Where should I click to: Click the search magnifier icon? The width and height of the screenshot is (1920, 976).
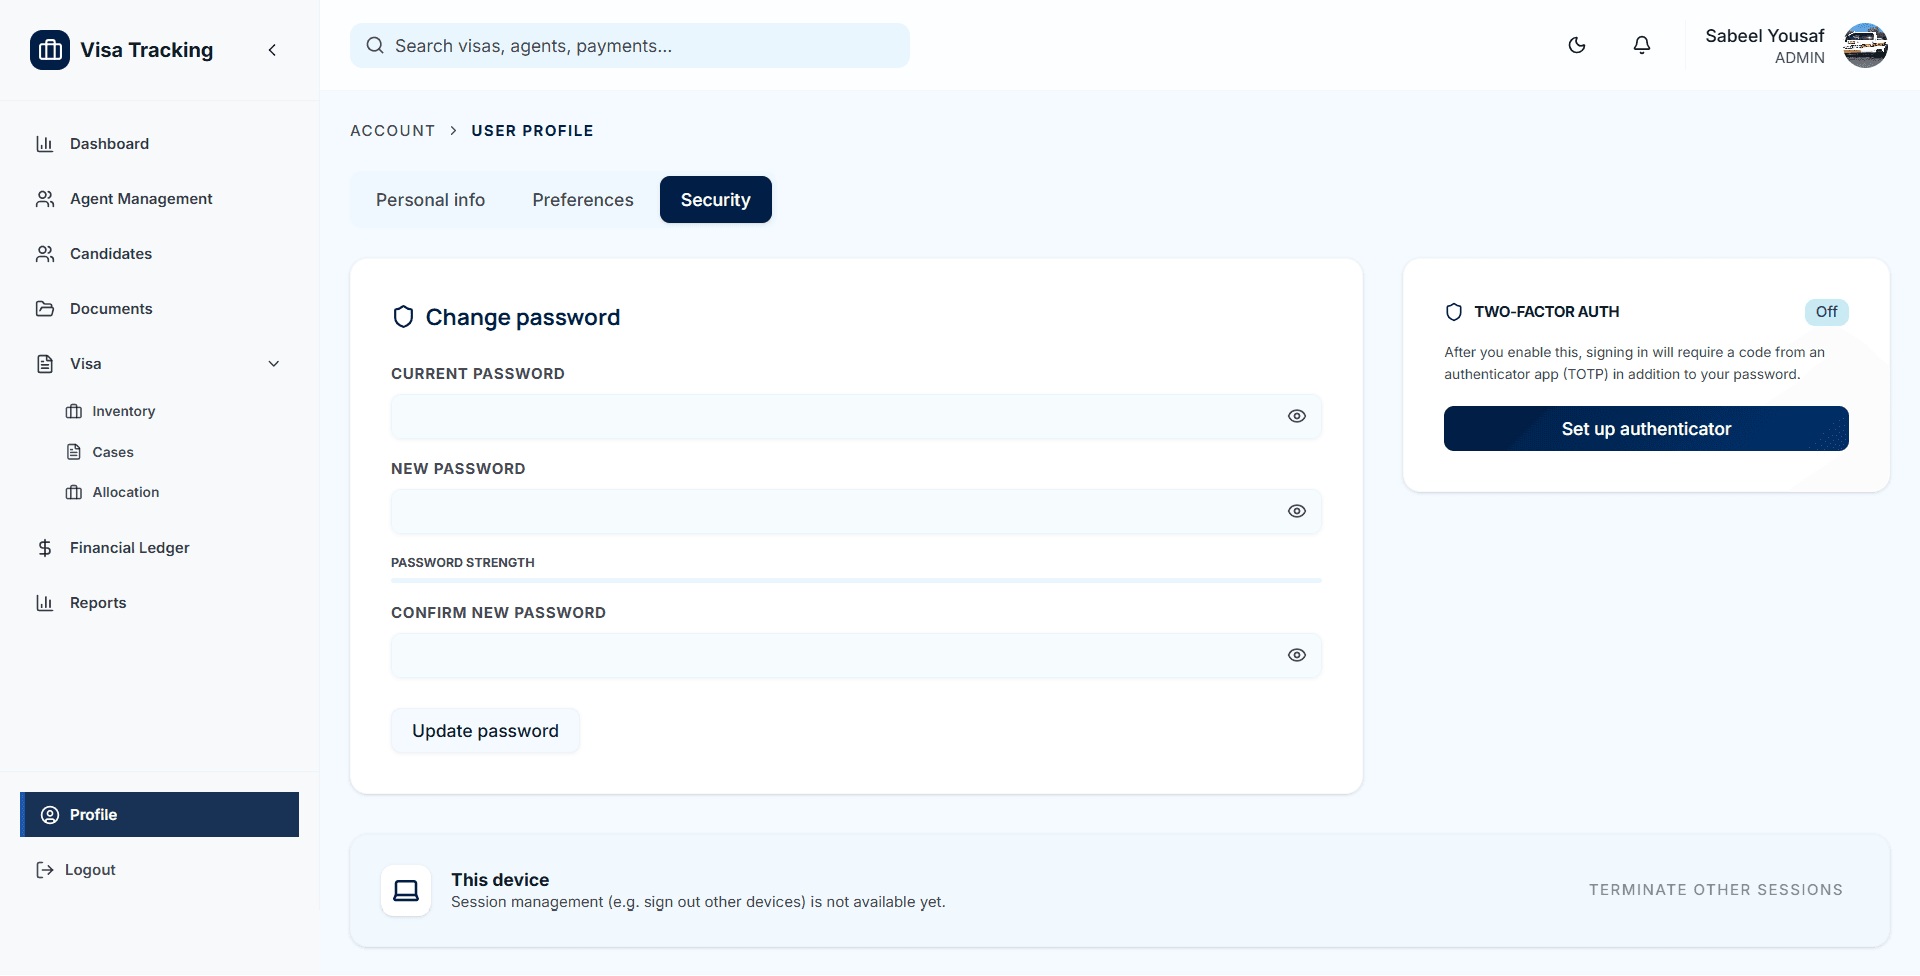pyautogui.click(x=375, y=46)
